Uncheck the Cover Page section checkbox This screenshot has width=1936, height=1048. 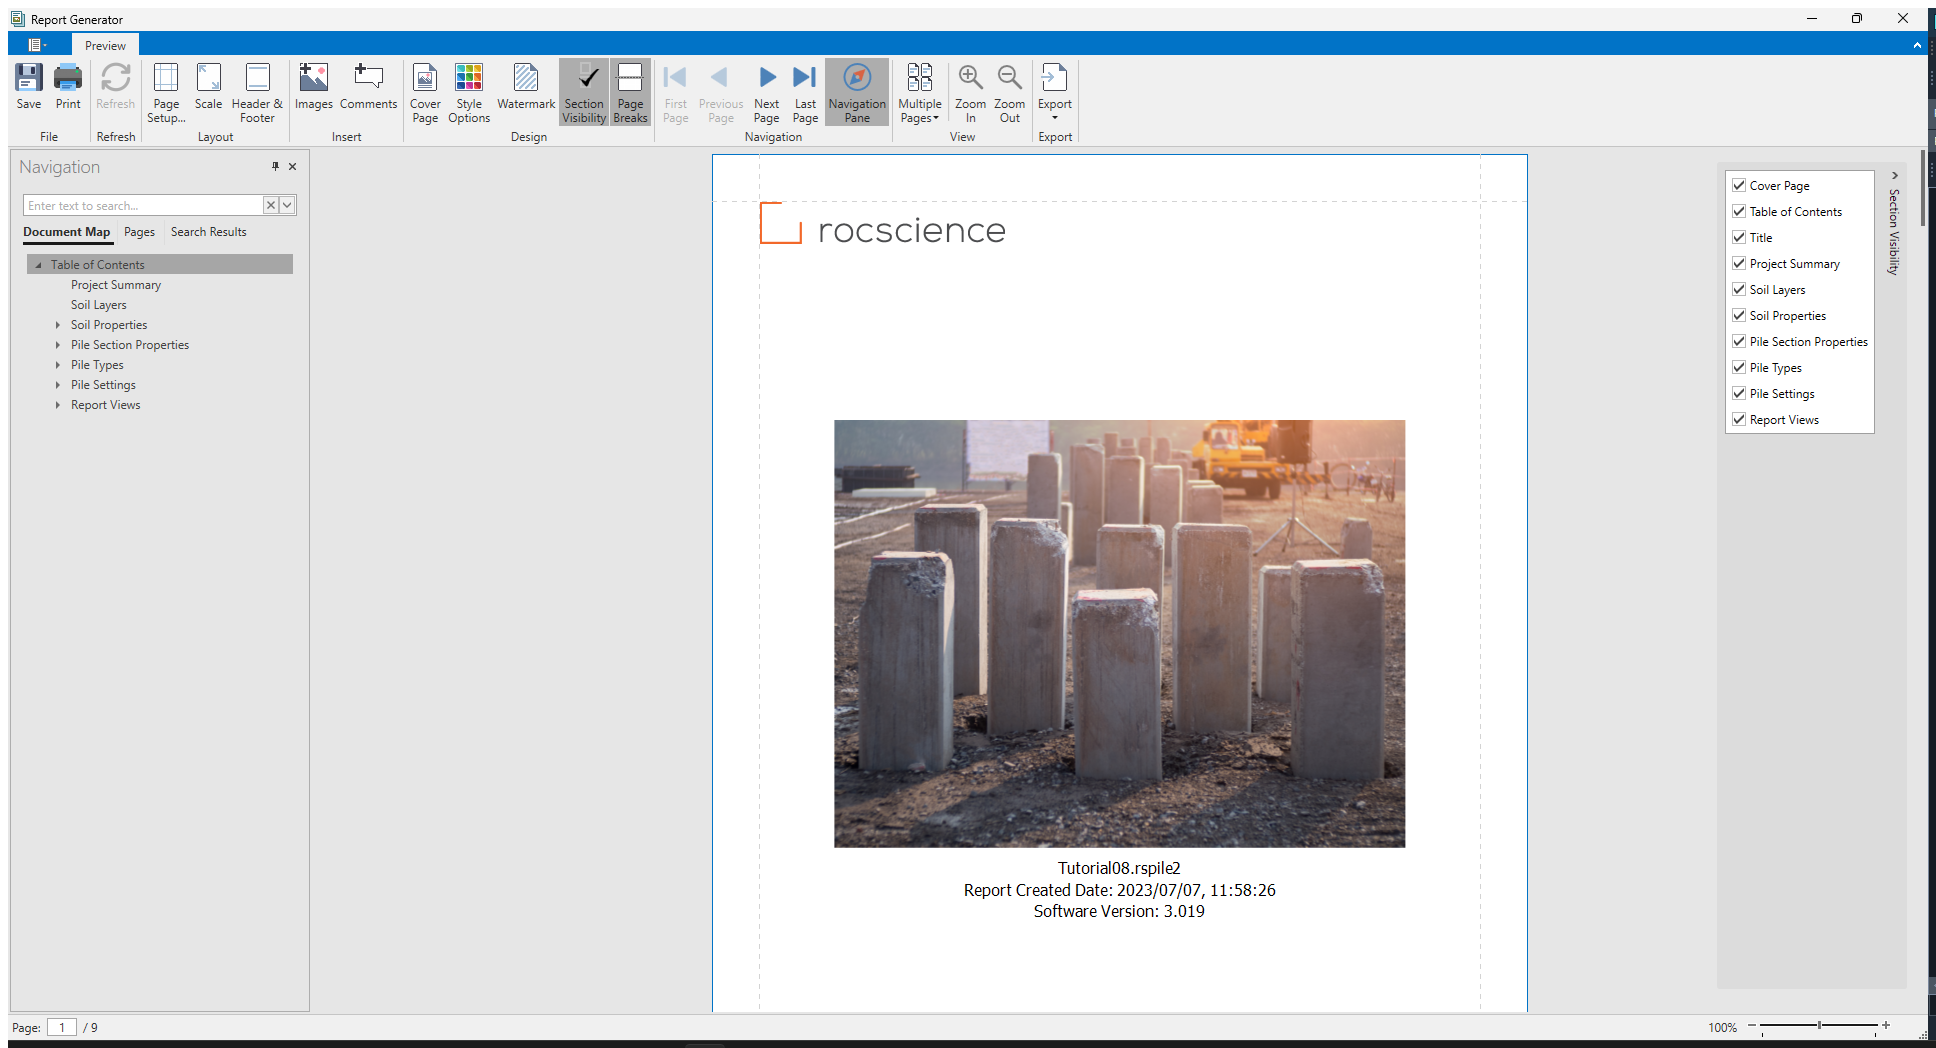click(1739, 185)
